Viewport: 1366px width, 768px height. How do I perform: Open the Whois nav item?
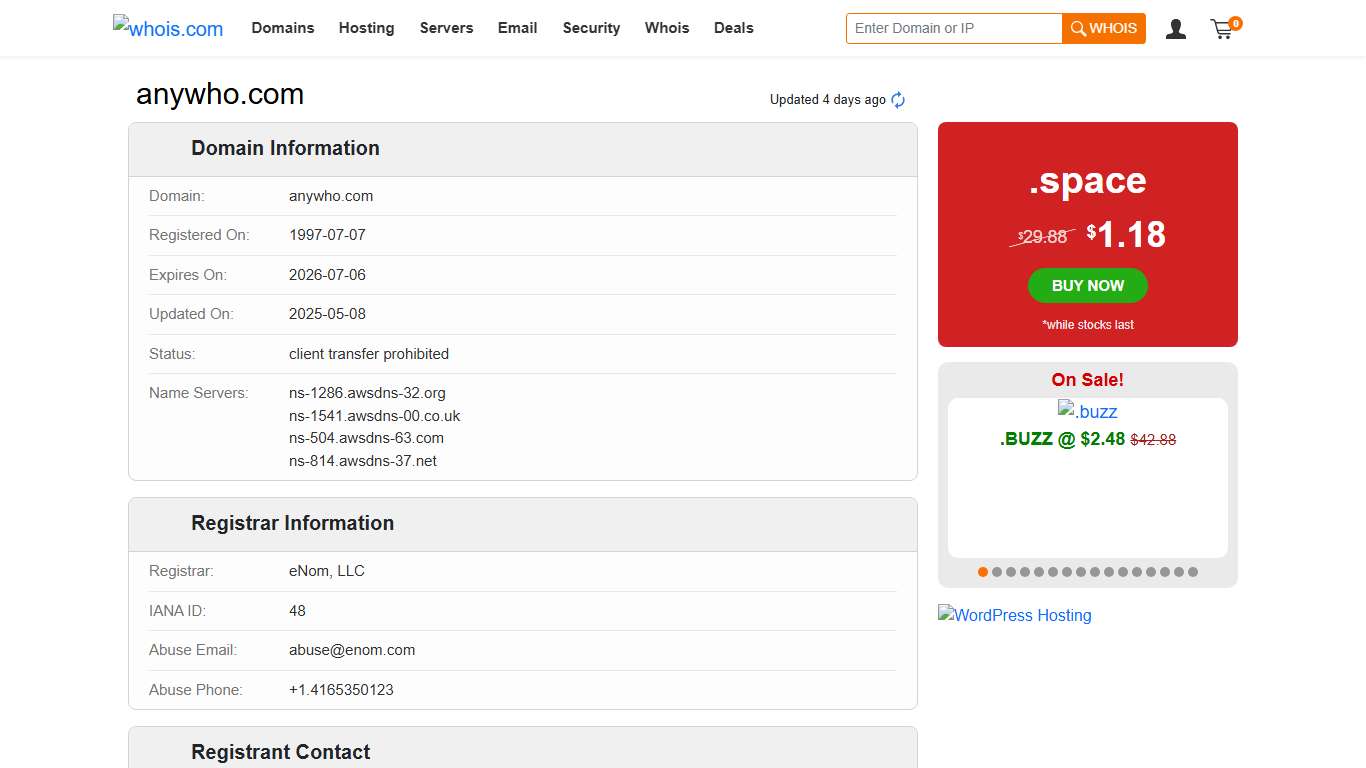pos(667,28)
